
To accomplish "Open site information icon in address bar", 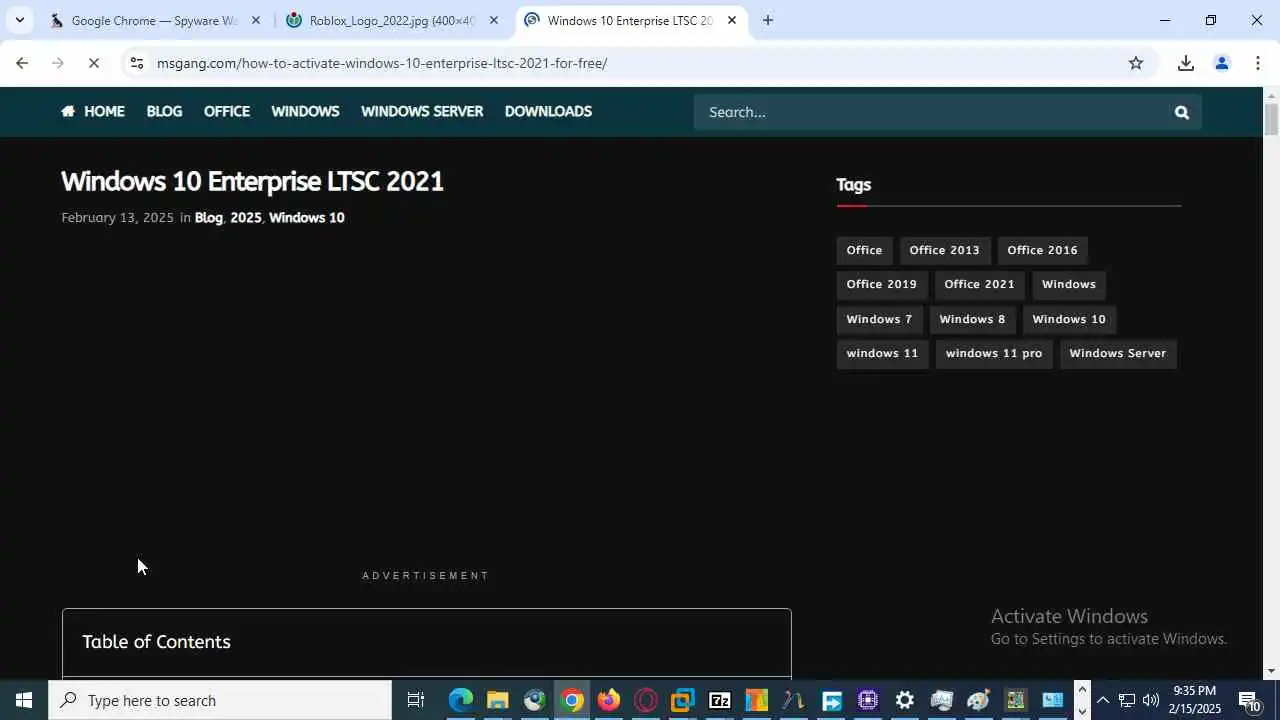I will pyautogui.click(x=137, y=63).
